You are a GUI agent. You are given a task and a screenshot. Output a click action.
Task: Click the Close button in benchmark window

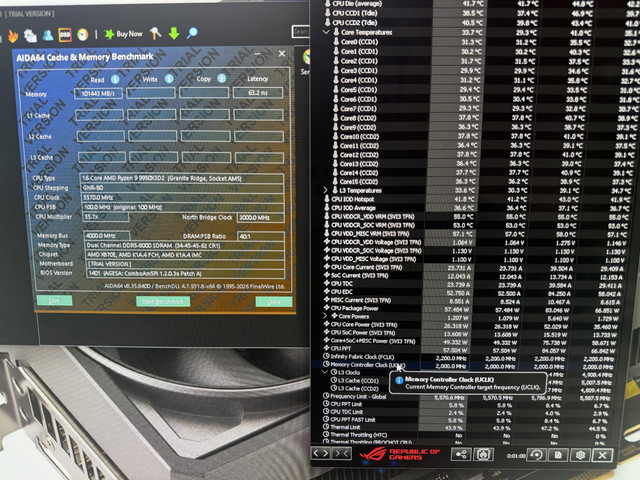point(274,302)
